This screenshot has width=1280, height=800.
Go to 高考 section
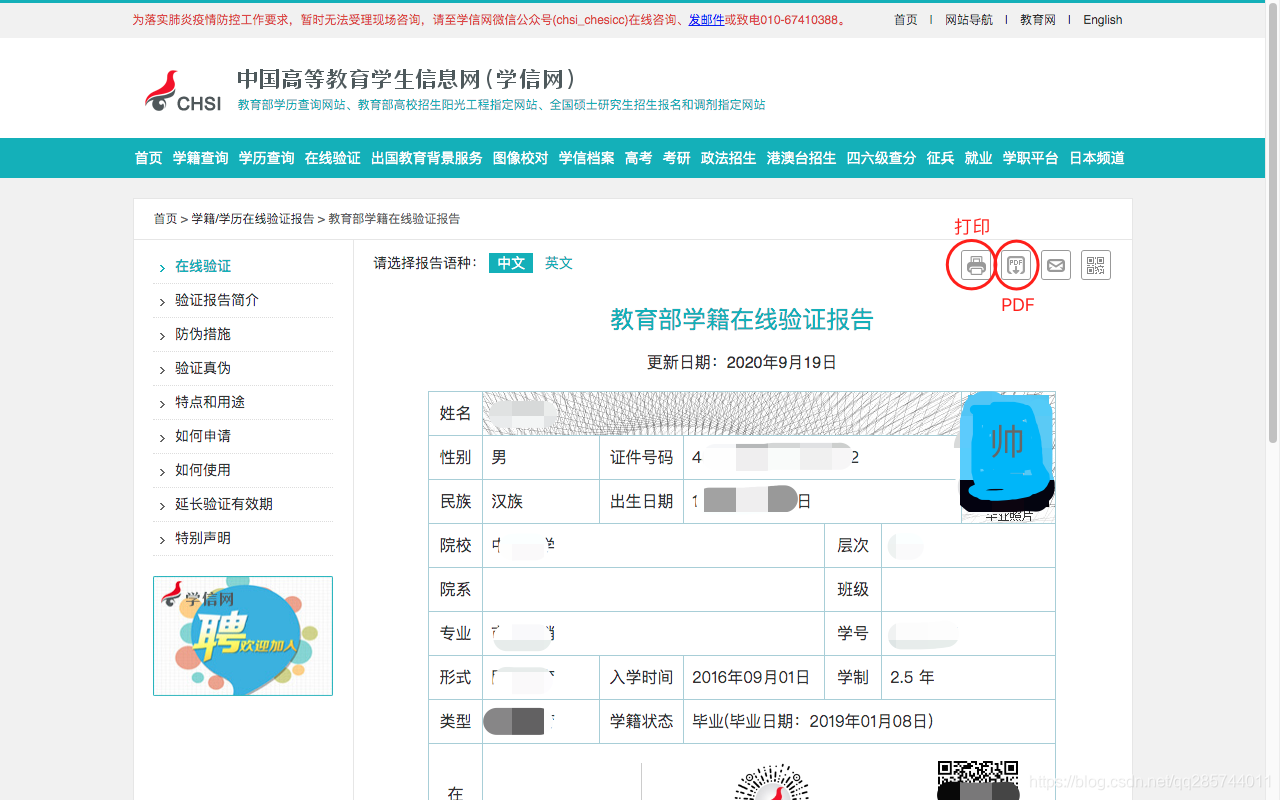[639, 158]
